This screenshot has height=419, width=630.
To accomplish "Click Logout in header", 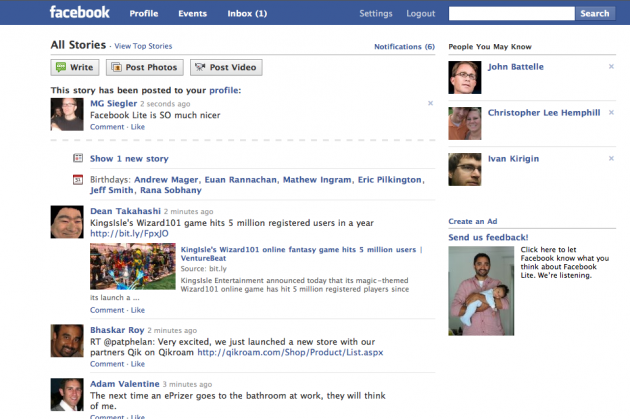I will [x=421, y=13].
